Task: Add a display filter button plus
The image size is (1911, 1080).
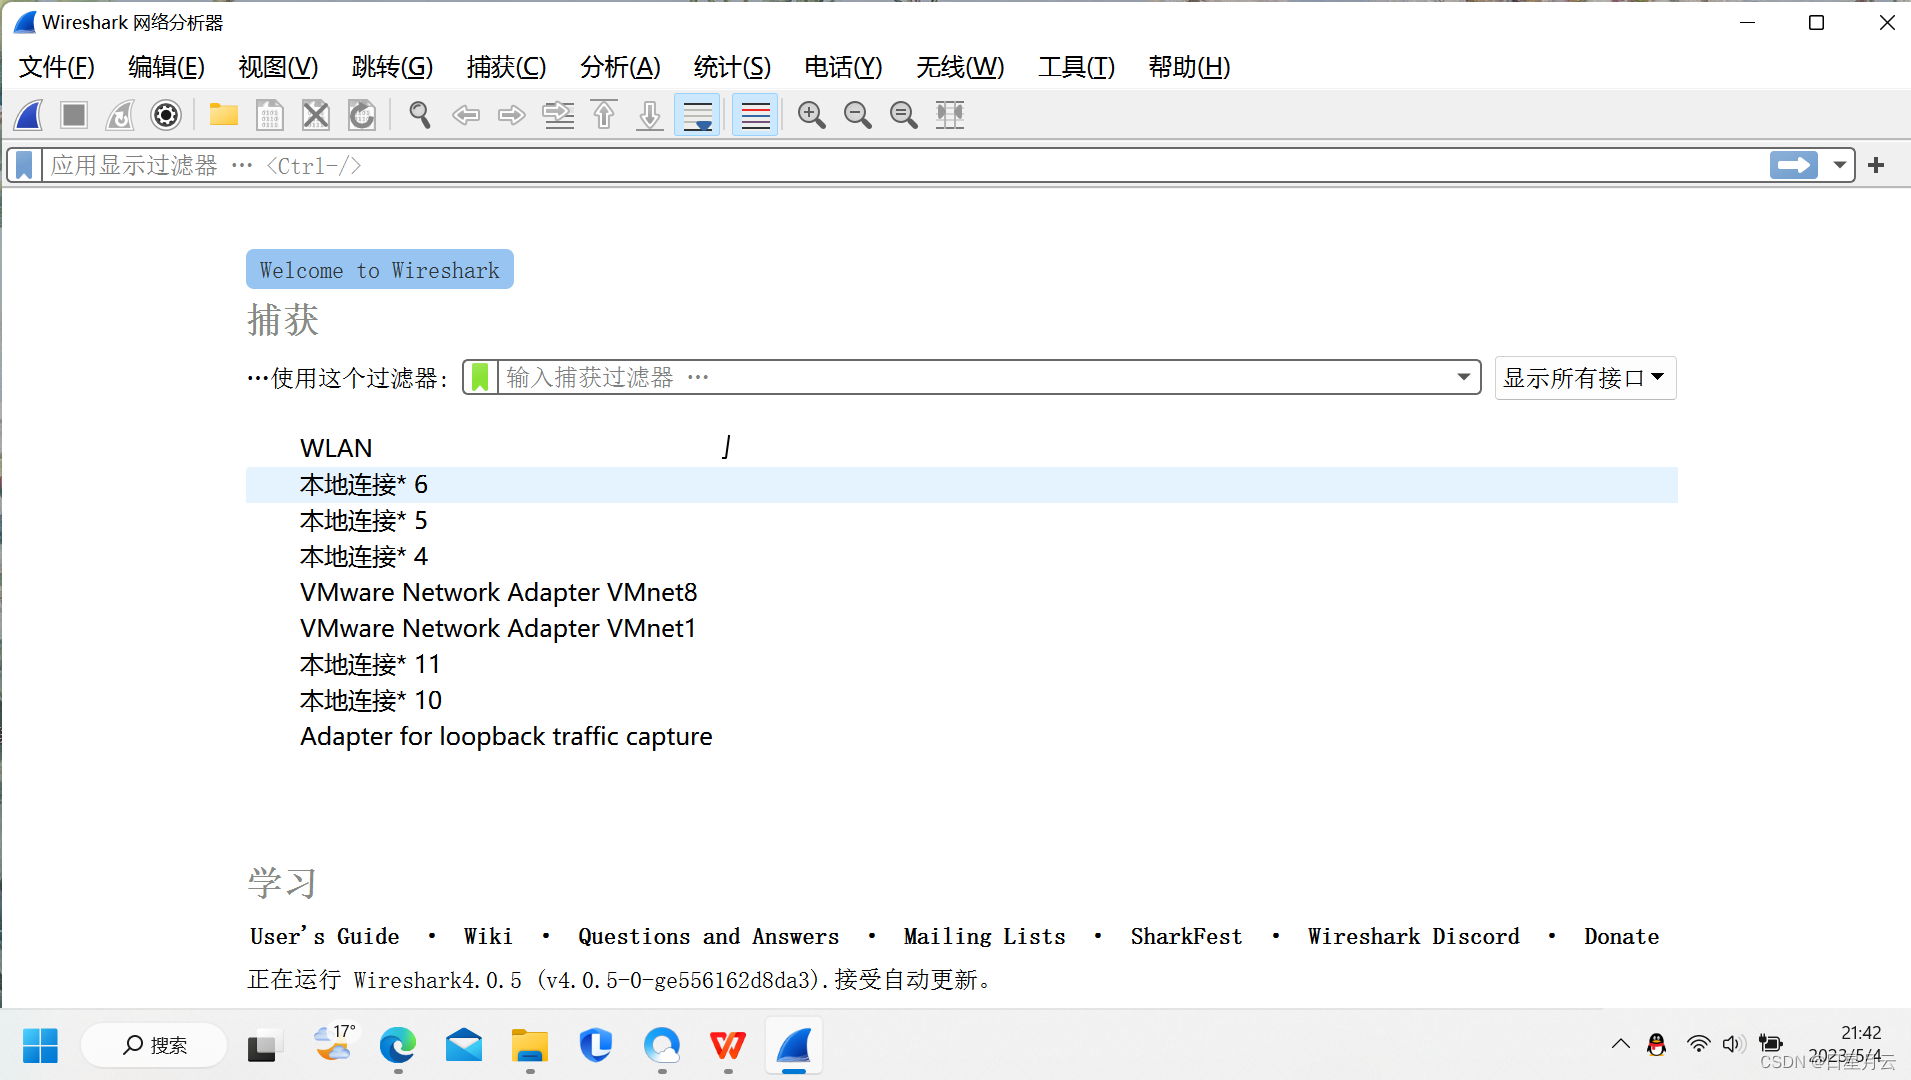Action: [1876, 165]
